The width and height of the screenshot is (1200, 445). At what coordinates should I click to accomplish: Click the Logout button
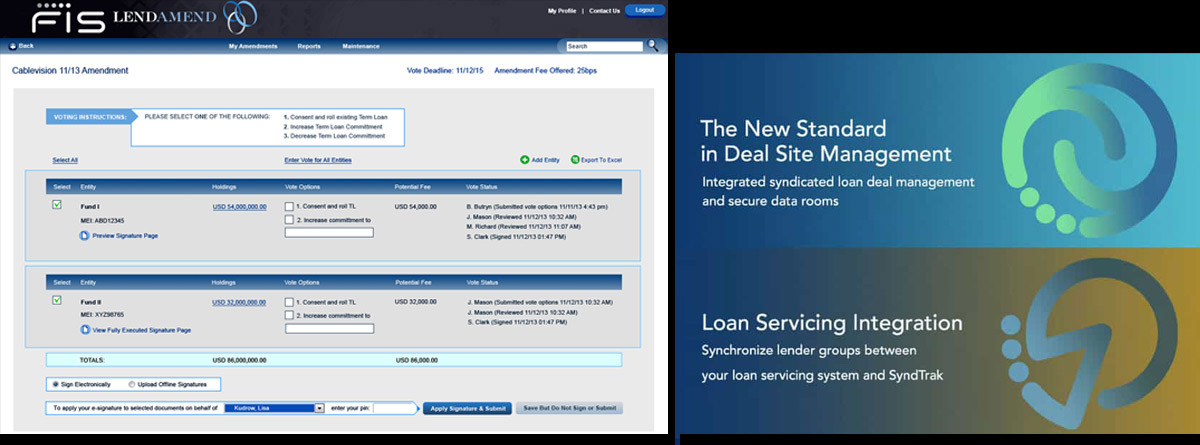[645, 10]
